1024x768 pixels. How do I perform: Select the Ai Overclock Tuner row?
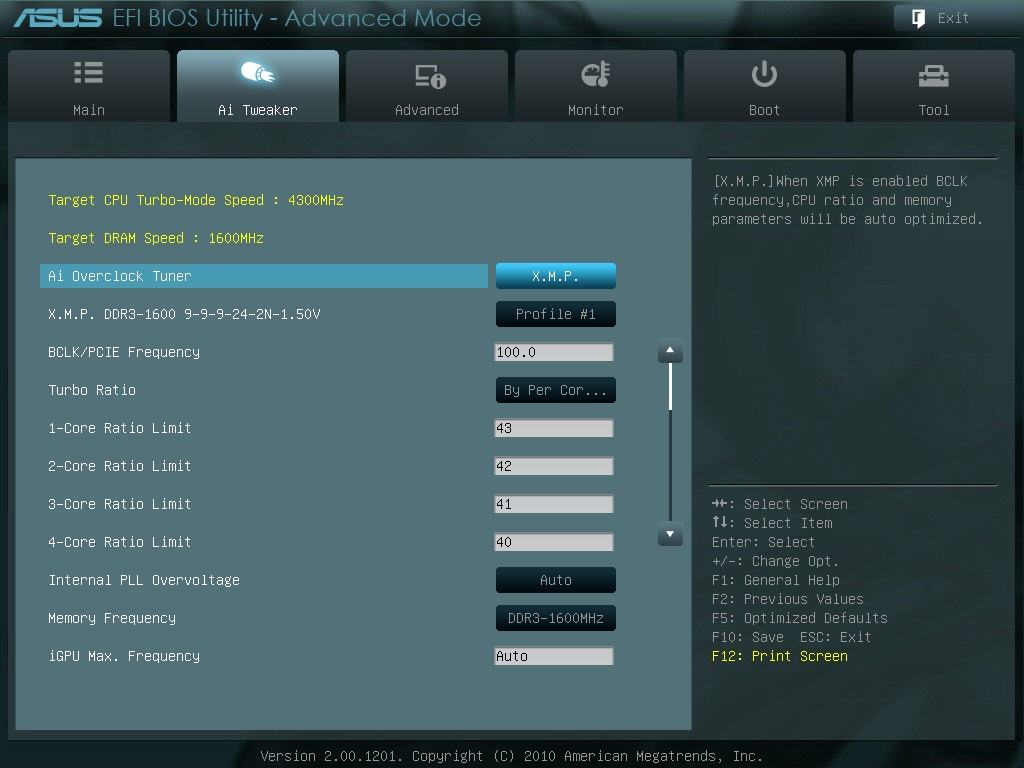tap(264, 276)
